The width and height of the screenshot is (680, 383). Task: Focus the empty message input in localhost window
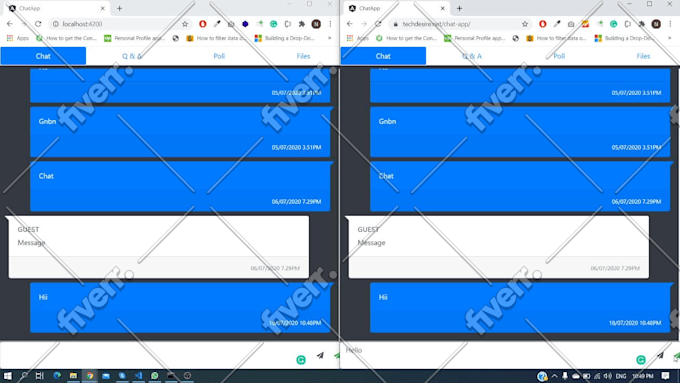point(147,355)
